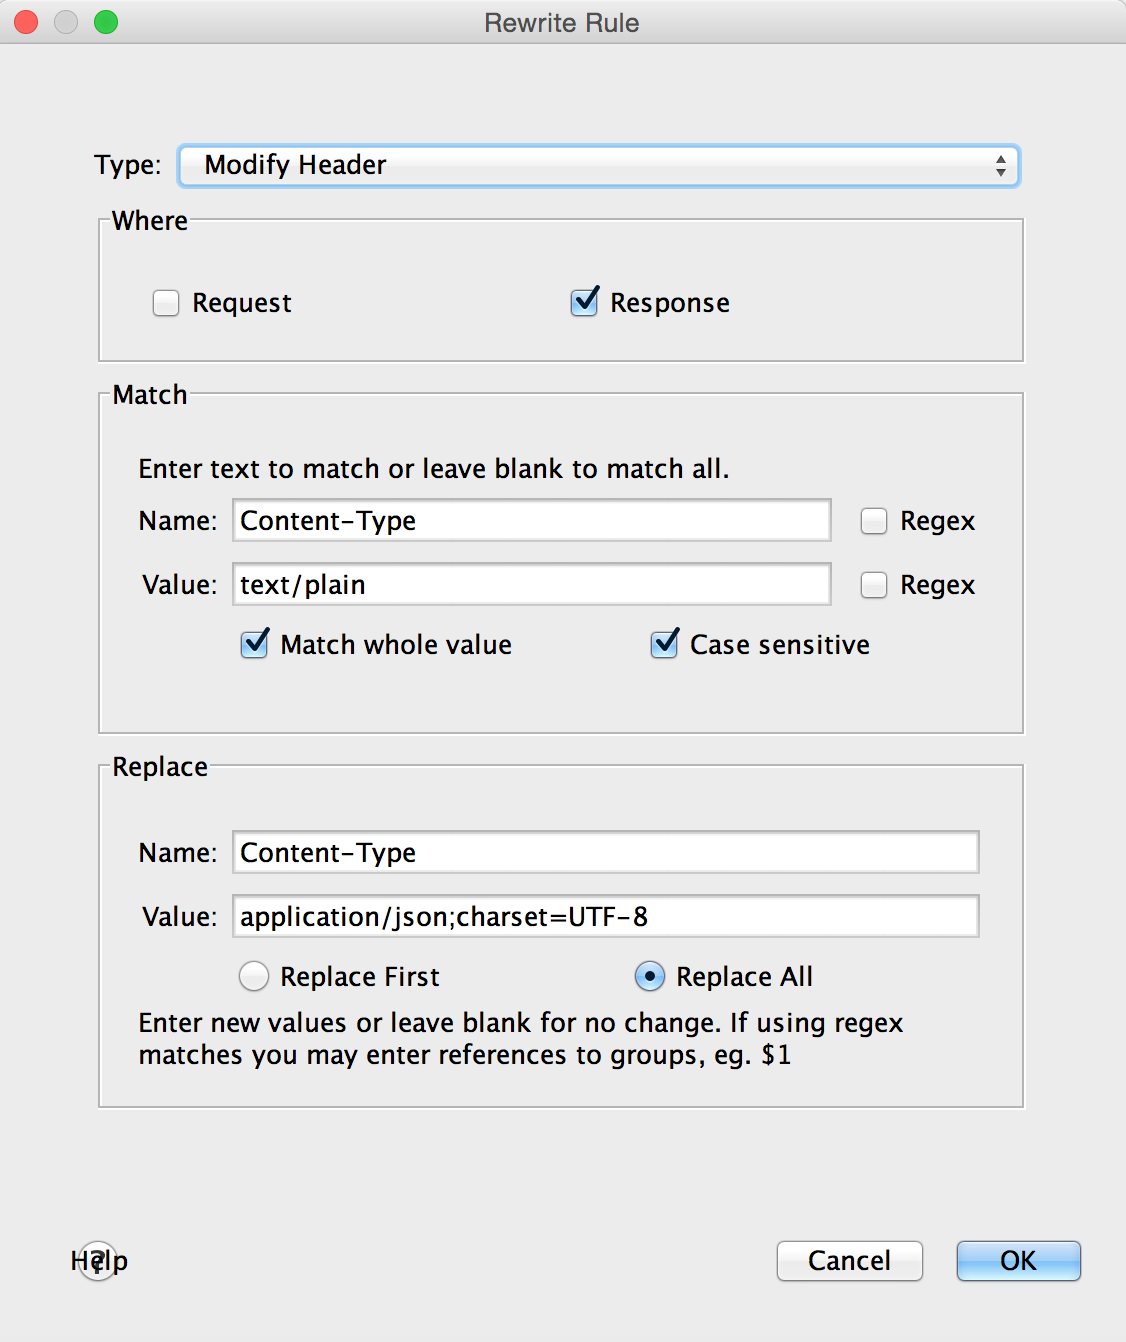Enable Regex for the Match Name field
Screen dimensions: 1126x1342
click(874, 521)
